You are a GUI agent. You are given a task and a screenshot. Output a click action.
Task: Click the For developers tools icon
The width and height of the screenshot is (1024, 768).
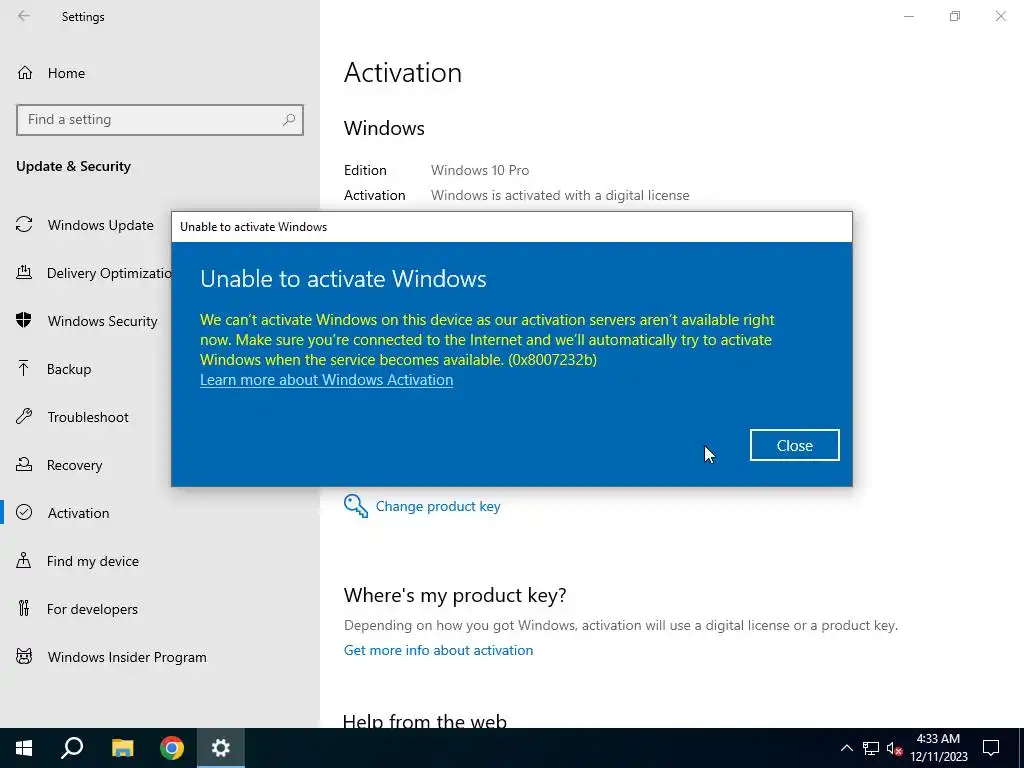click(24, 609)
